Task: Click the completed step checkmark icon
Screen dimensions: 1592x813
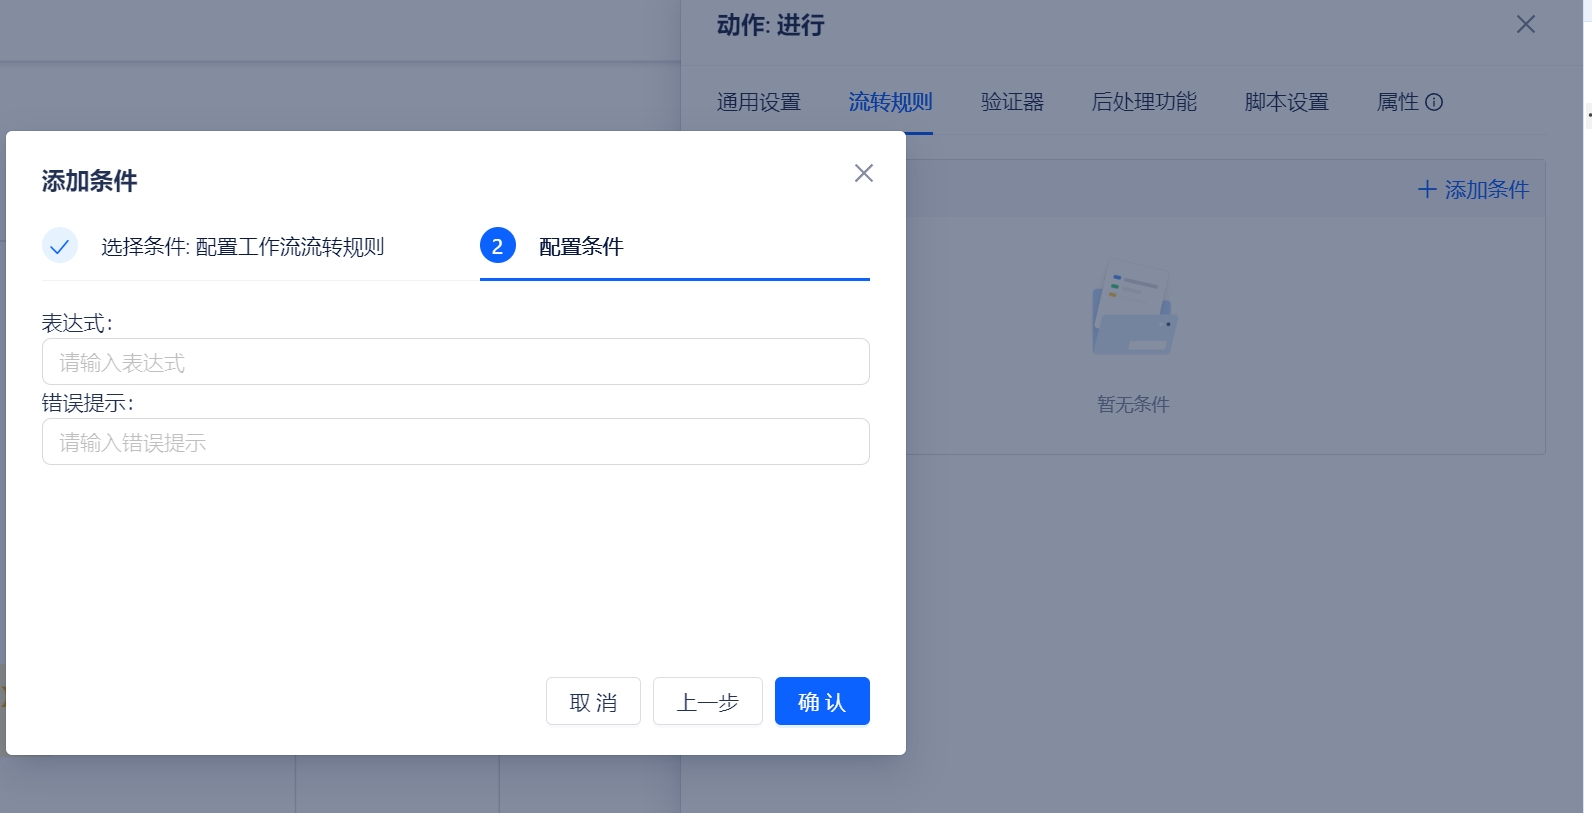Action: coord(60,245)
